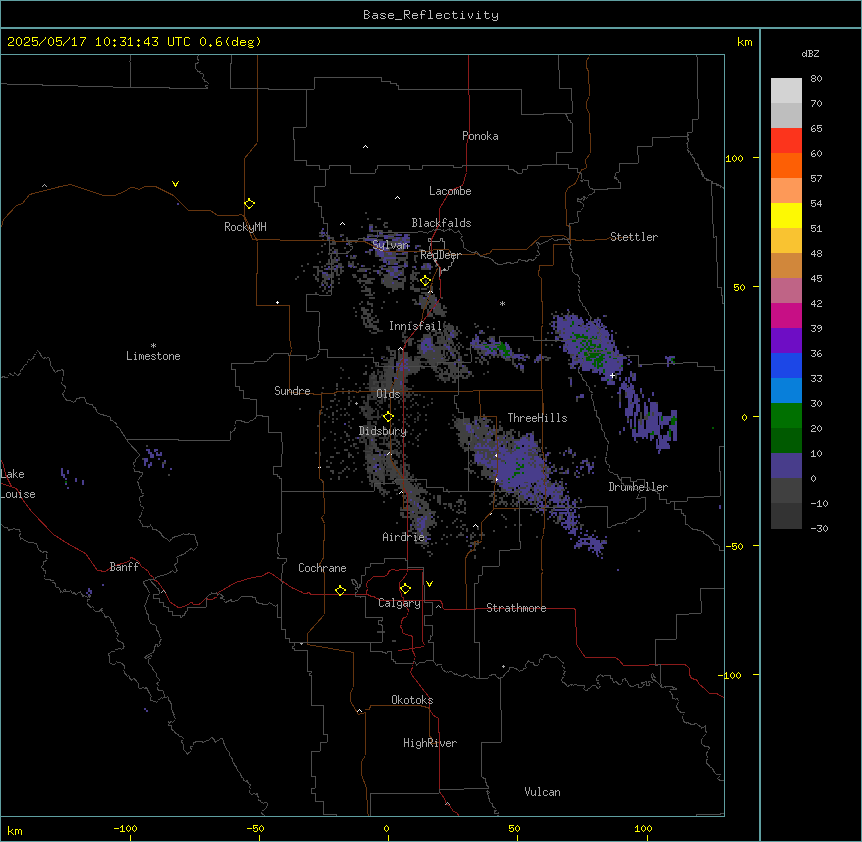Image resolution: width=862 pixels, height=842 pixels.
Task: Click the asterisk marker above Limestone
Action: click(x=153, y=346)
